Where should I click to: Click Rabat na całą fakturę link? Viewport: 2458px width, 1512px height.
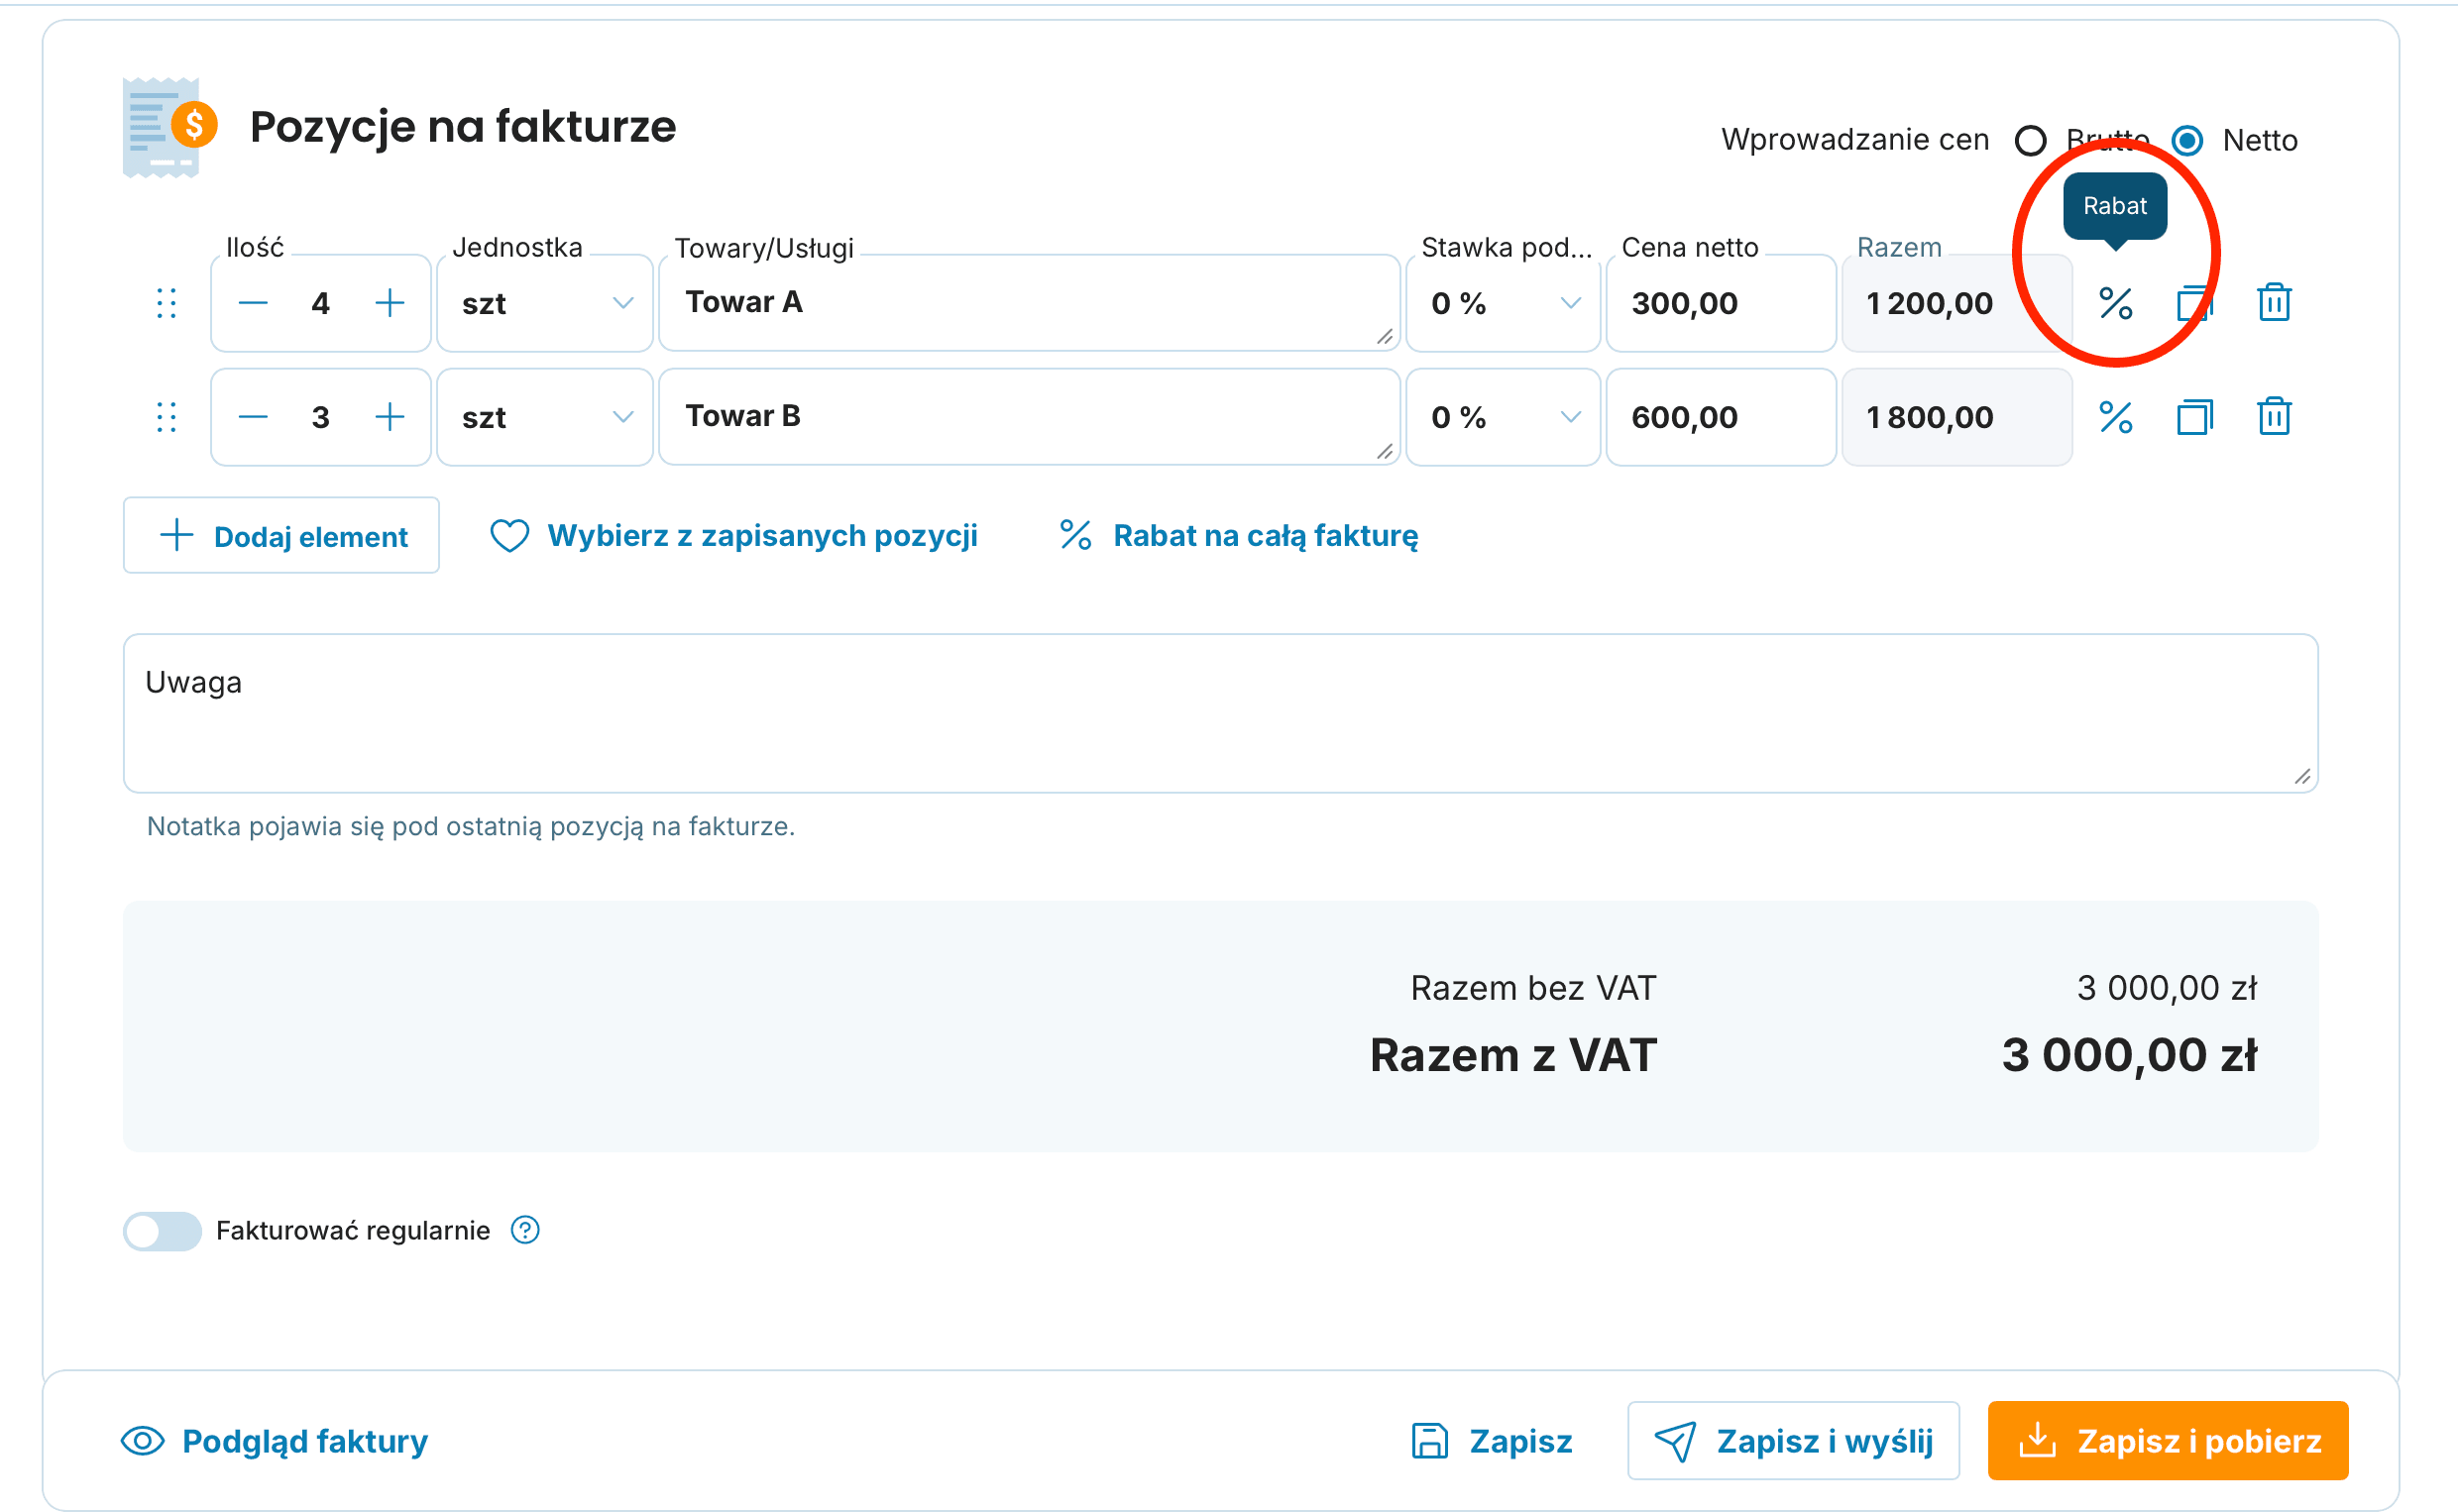[1239, 536]
